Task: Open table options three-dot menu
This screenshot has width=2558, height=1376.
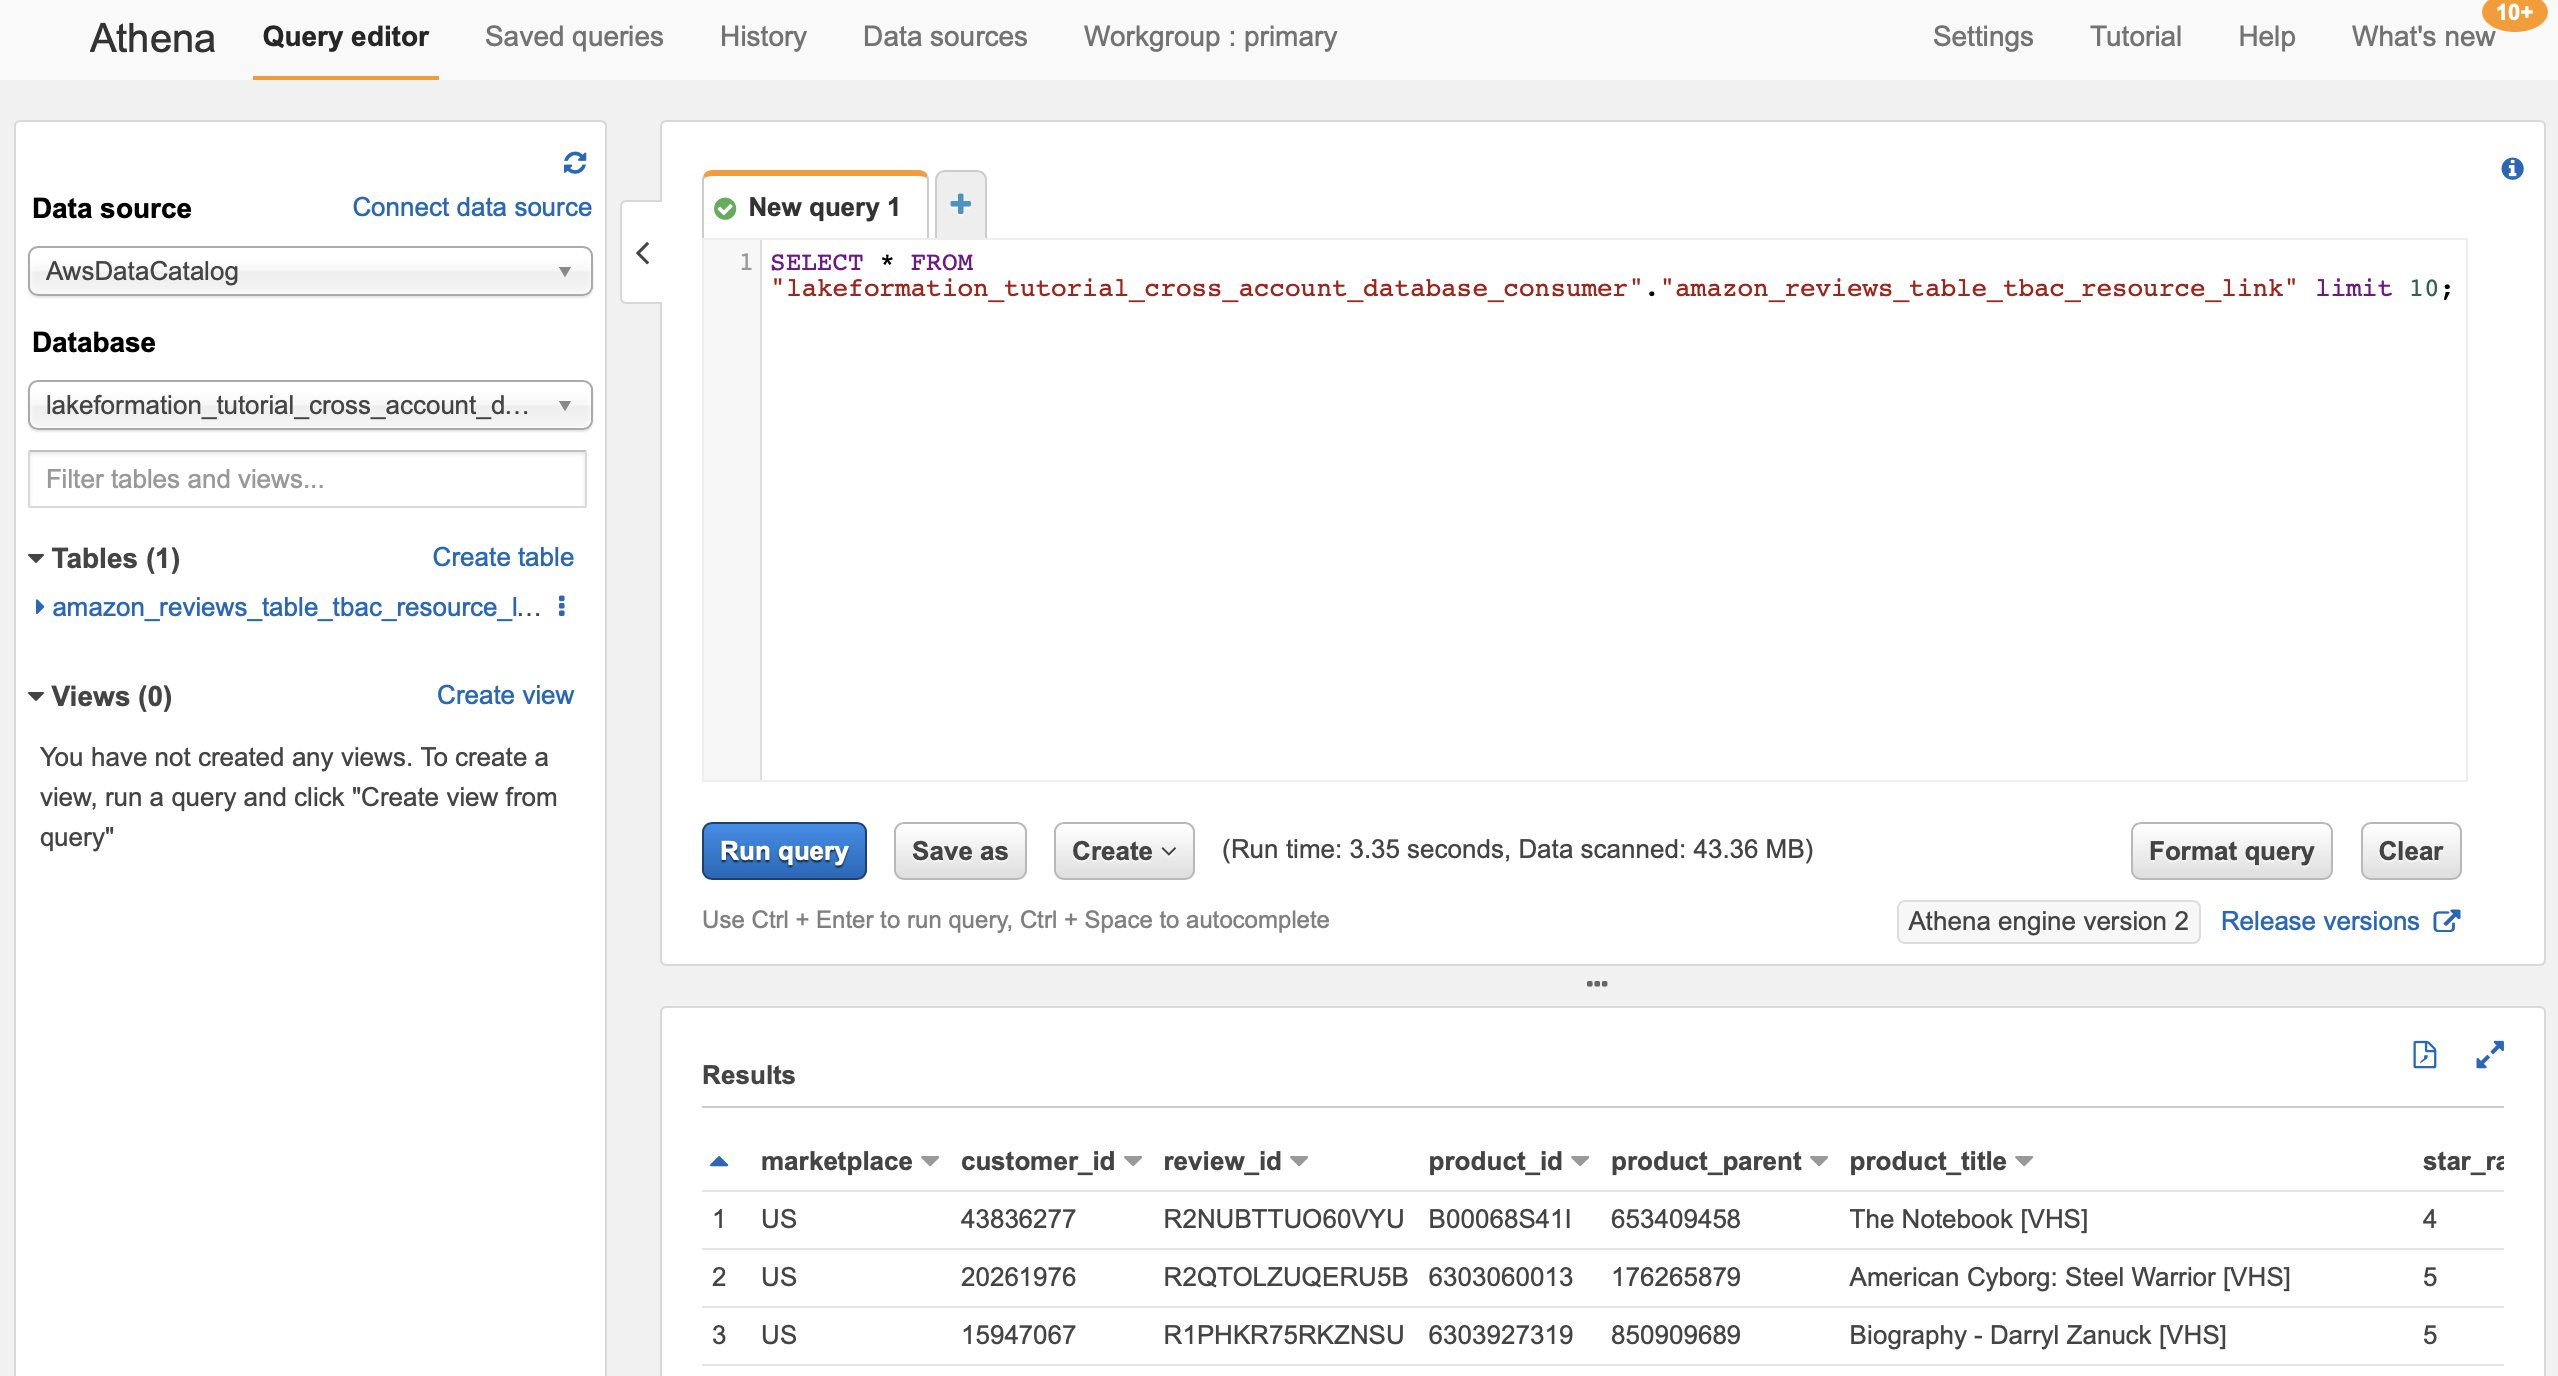Action: pyautogui.click(x=562, y=606)
